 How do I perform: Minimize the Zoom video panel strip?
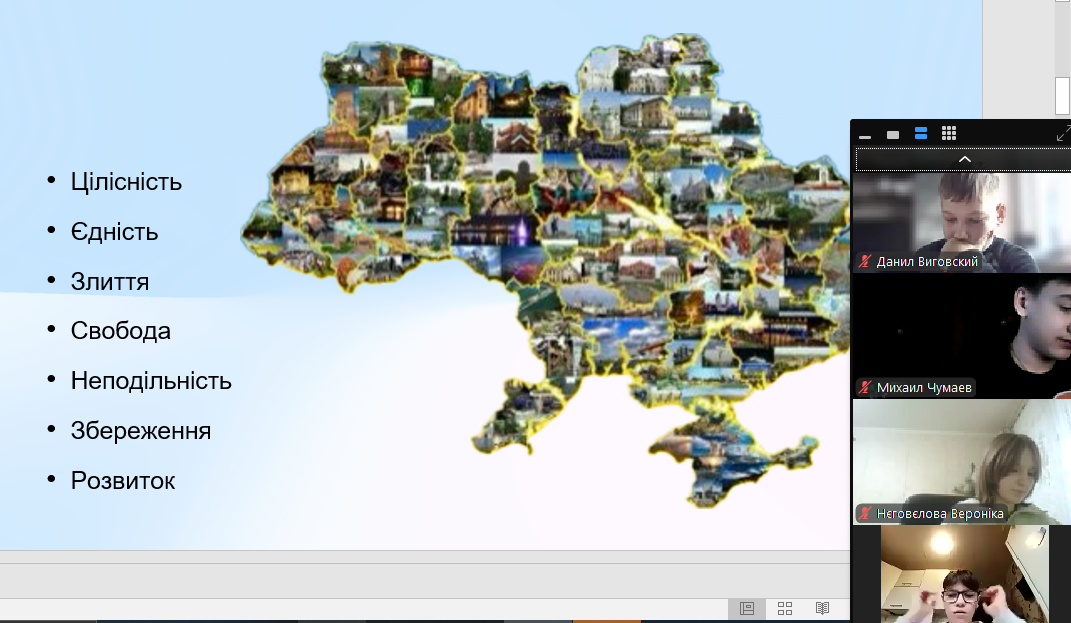click(865, 135)
